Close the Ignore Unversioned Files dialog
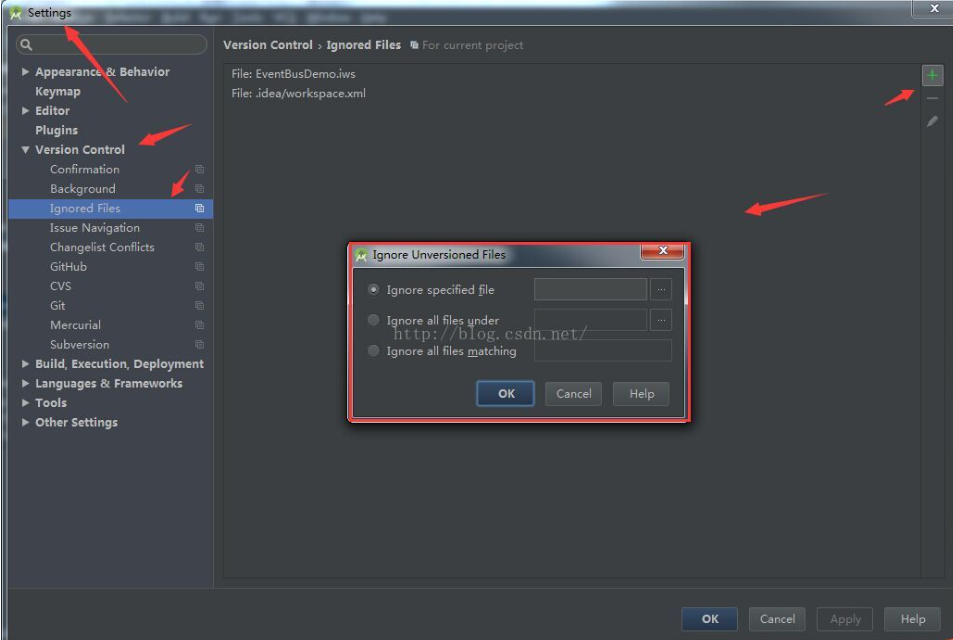This screenshot has height=640, width=953. click(662, 250)
